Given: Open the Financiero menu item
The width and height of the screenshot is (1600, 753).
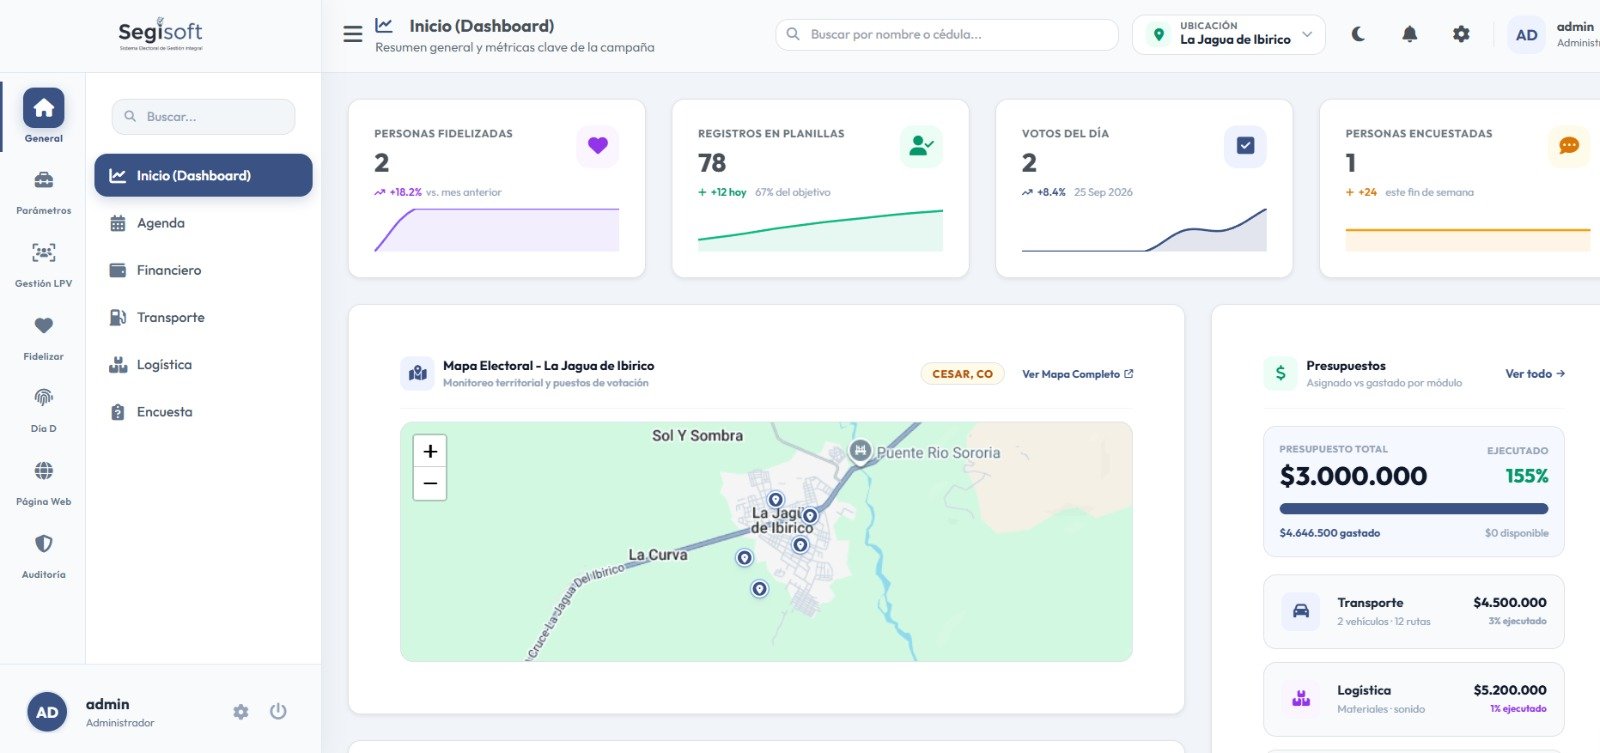Looking at the screenshot, I should coord(203,270).
